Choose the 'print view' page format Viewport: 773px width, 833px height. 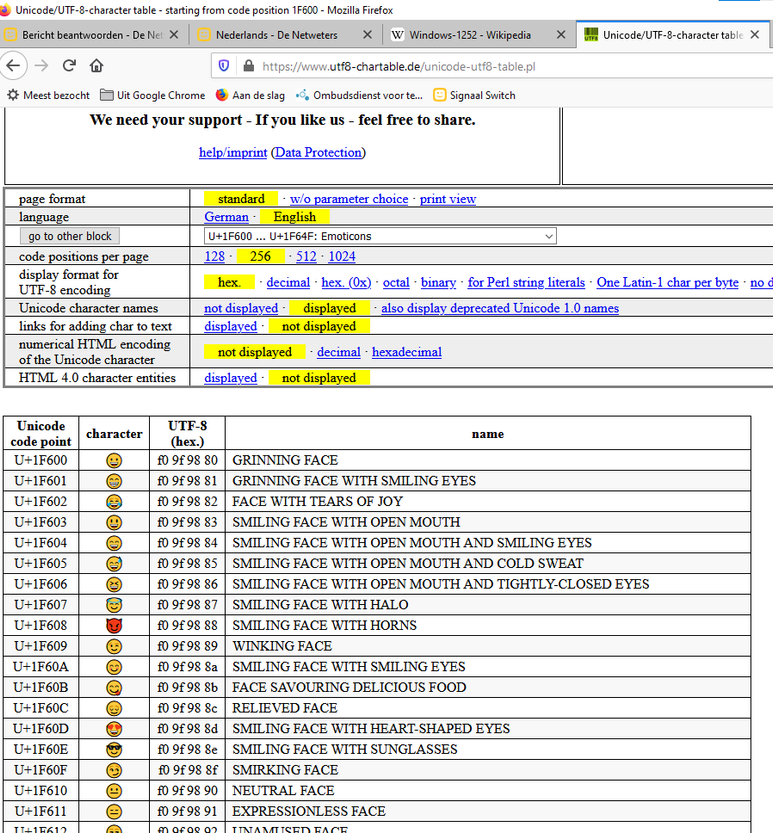tap(447, 199)
